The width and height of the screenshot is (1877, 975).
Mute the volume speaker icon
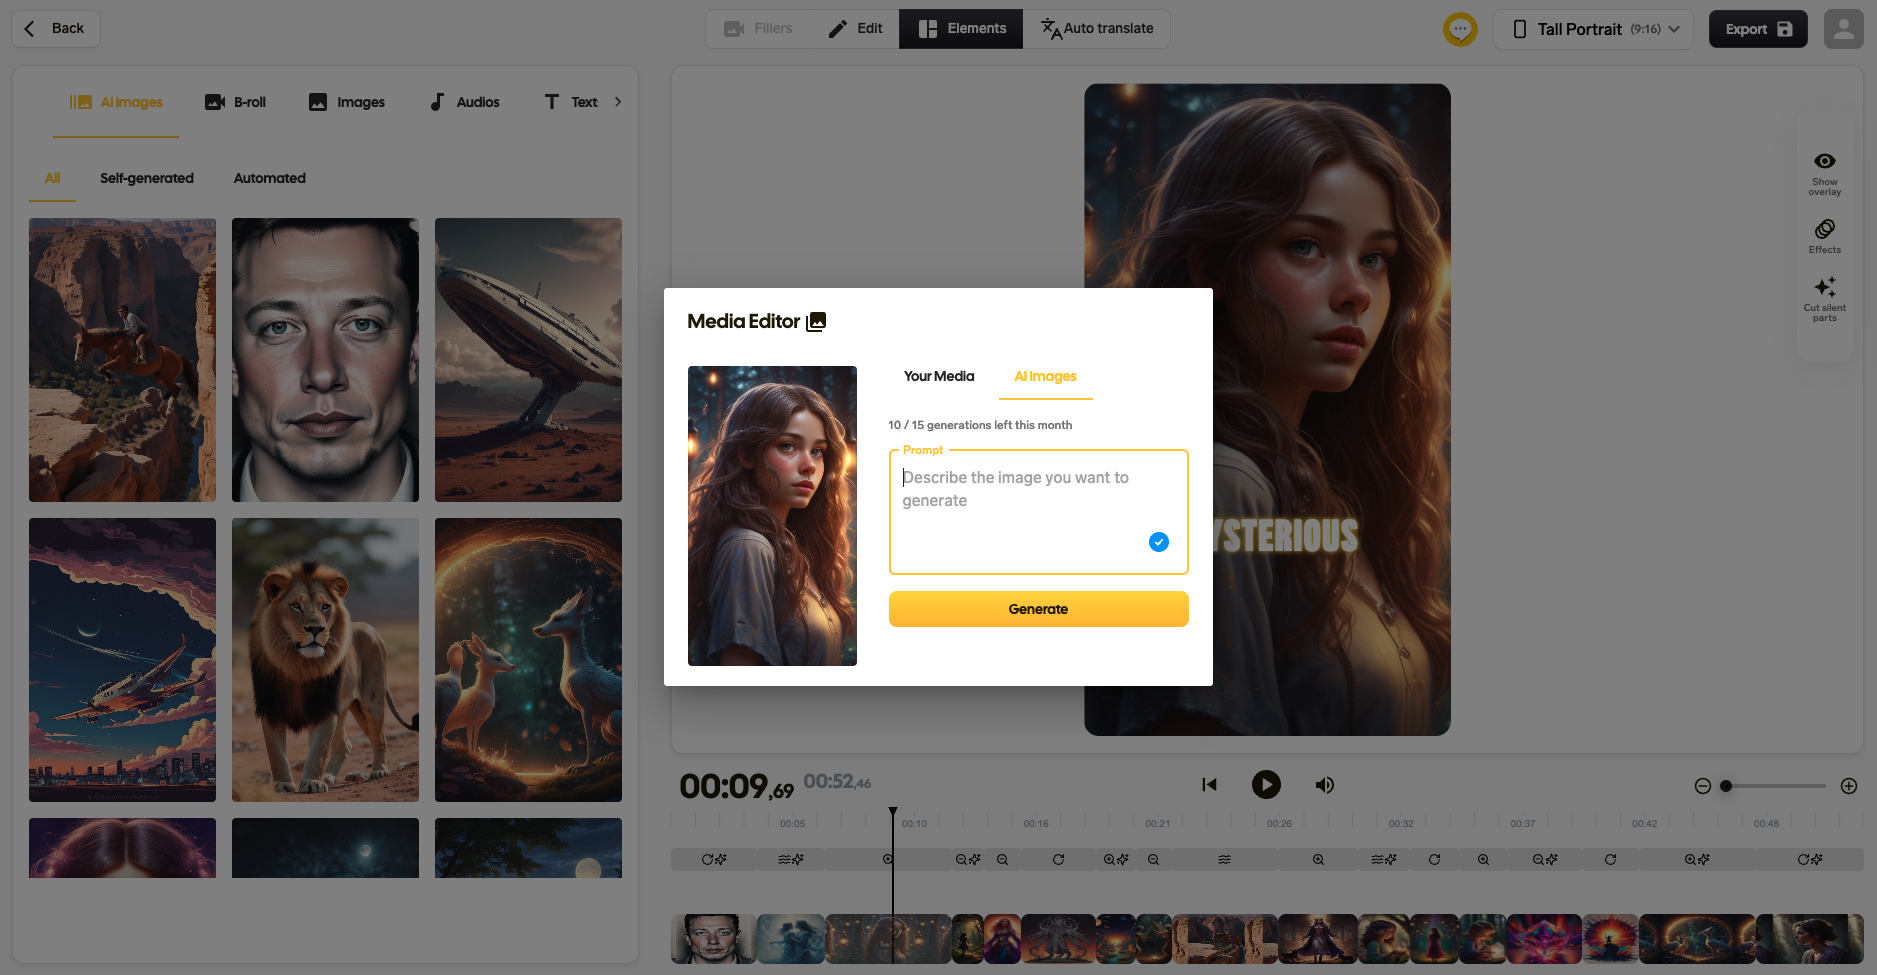[1324, 785]
